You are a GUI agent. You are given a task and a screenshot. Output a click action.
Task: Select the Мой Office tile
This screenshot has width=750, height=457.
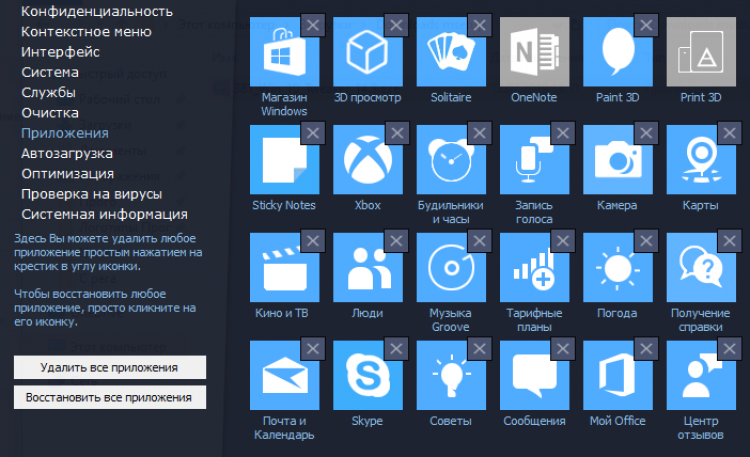[x=618, y=375]
